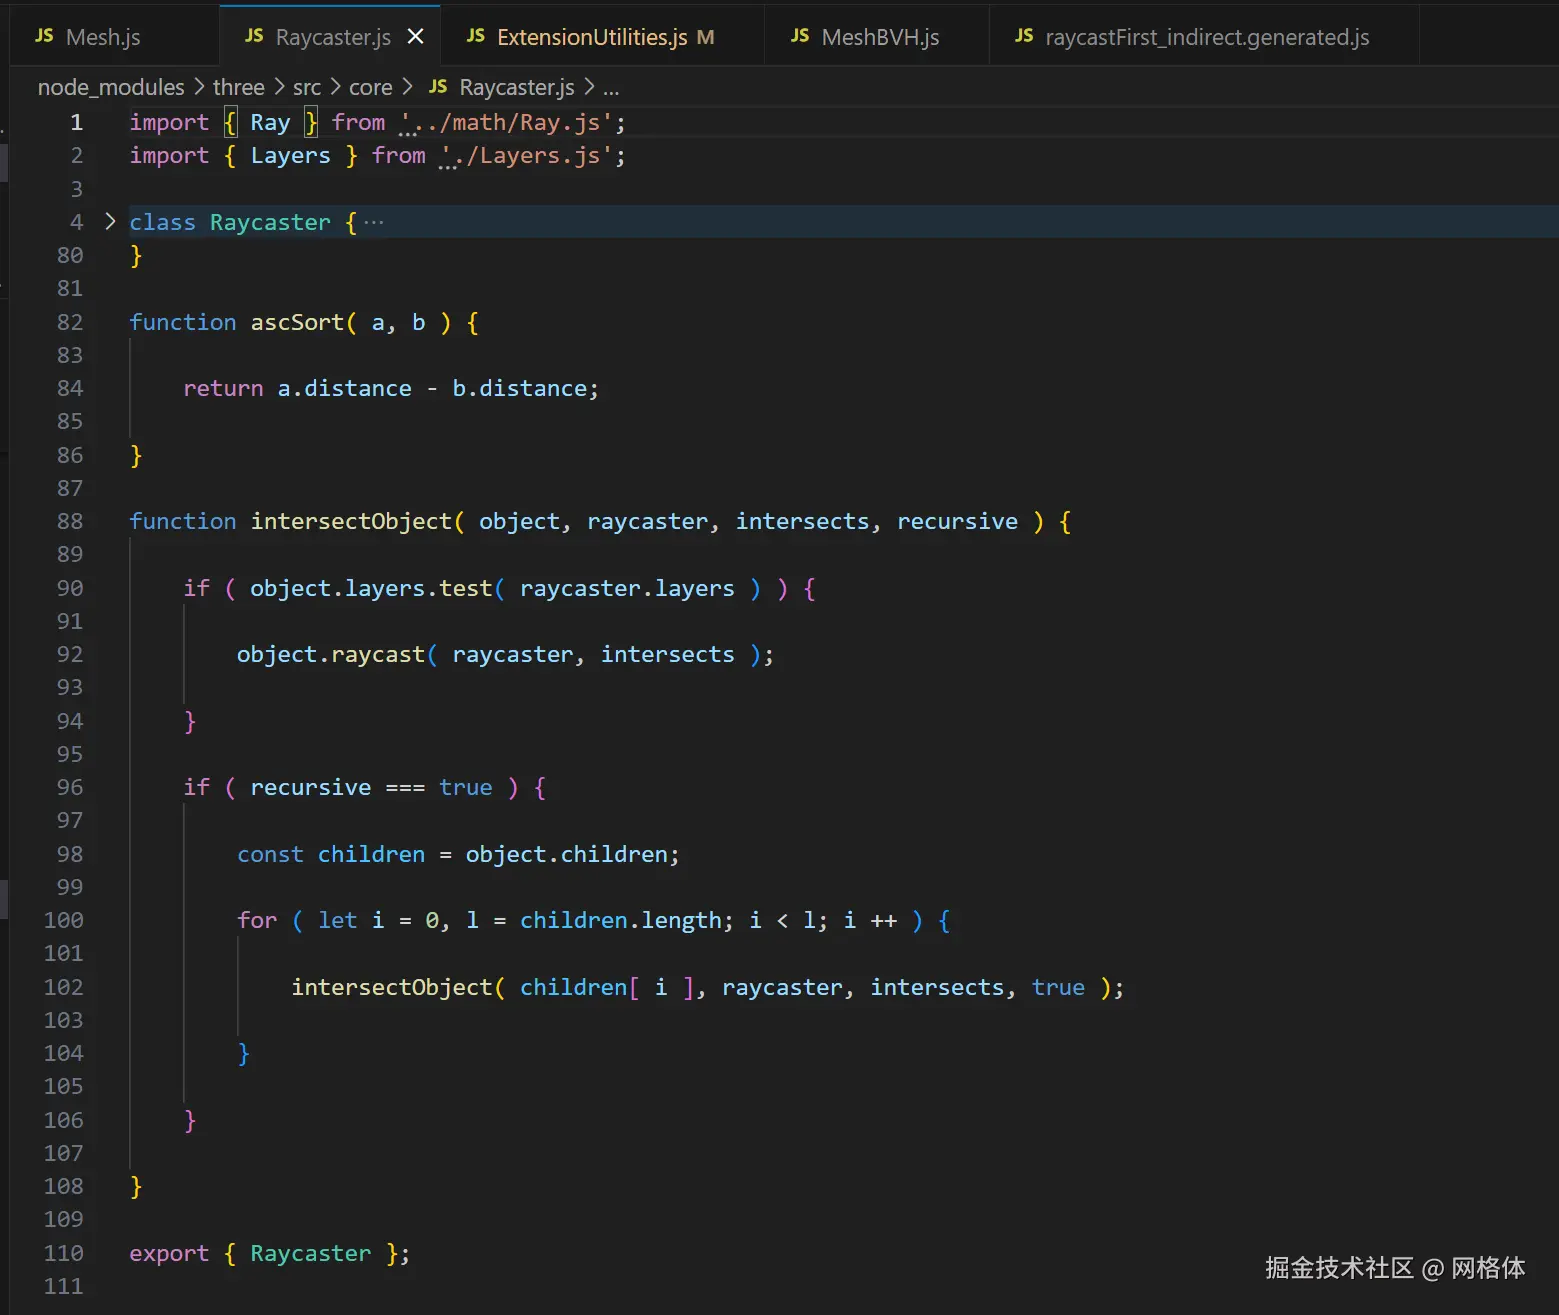Click 'object.layers.test' on line 90
The image size is (1559, 1315).
(x=371, y=588)
